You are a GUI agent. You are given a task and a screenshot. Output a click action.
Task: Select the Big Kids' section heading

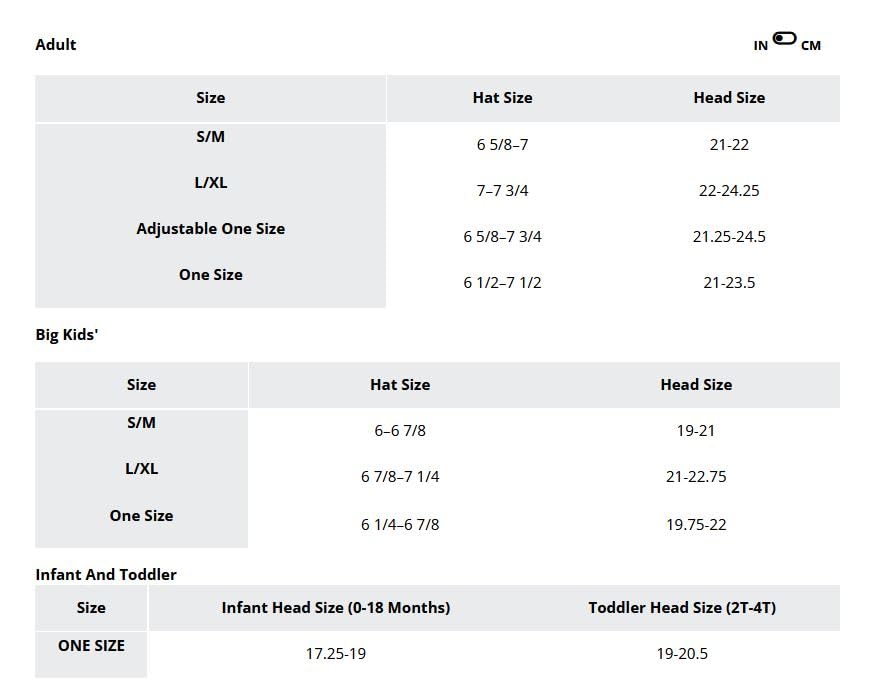click(x=67, y=335)
